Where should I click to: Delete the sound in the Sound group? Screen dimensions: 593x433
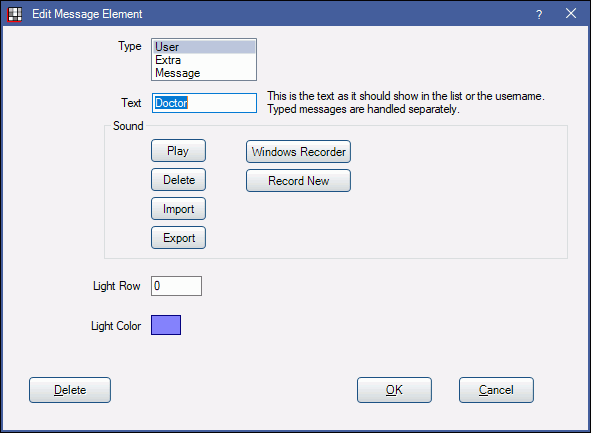point(178,180)
